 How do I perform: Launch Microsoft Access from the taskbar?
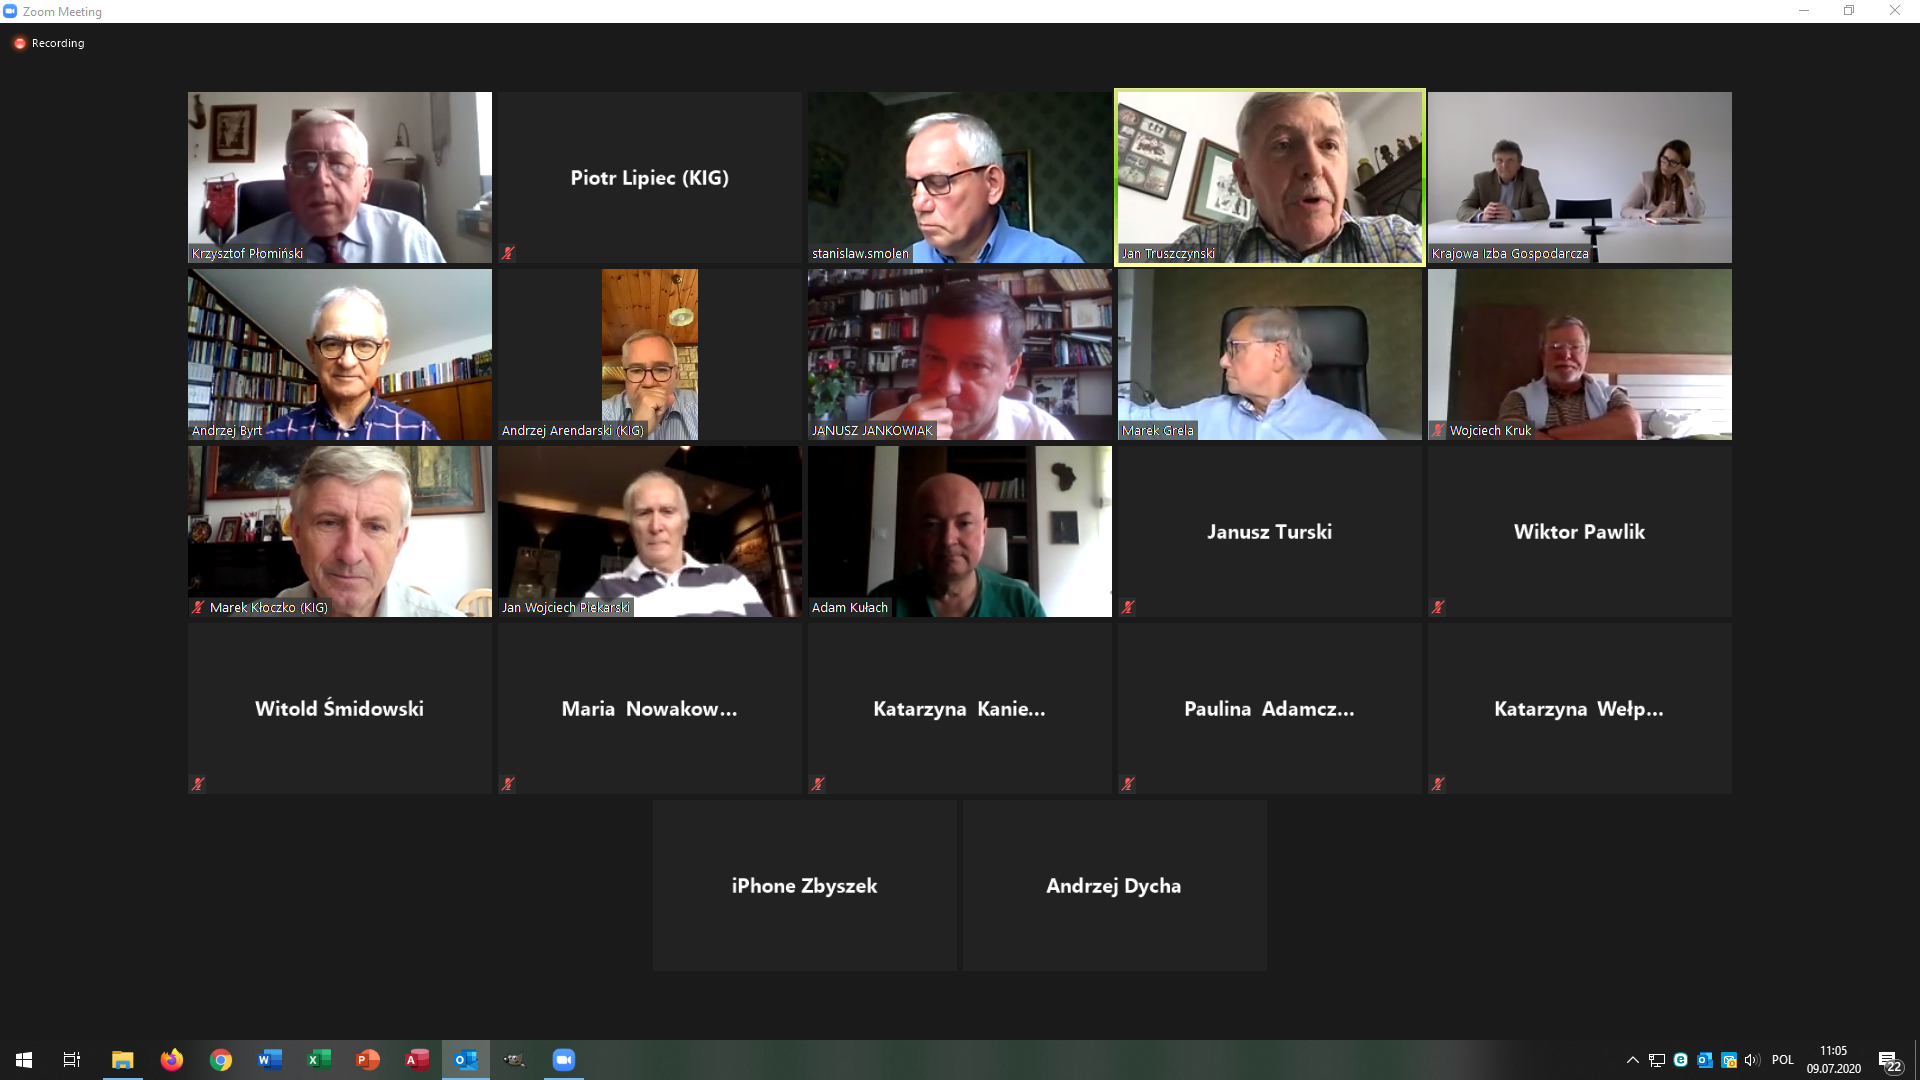417,1060
